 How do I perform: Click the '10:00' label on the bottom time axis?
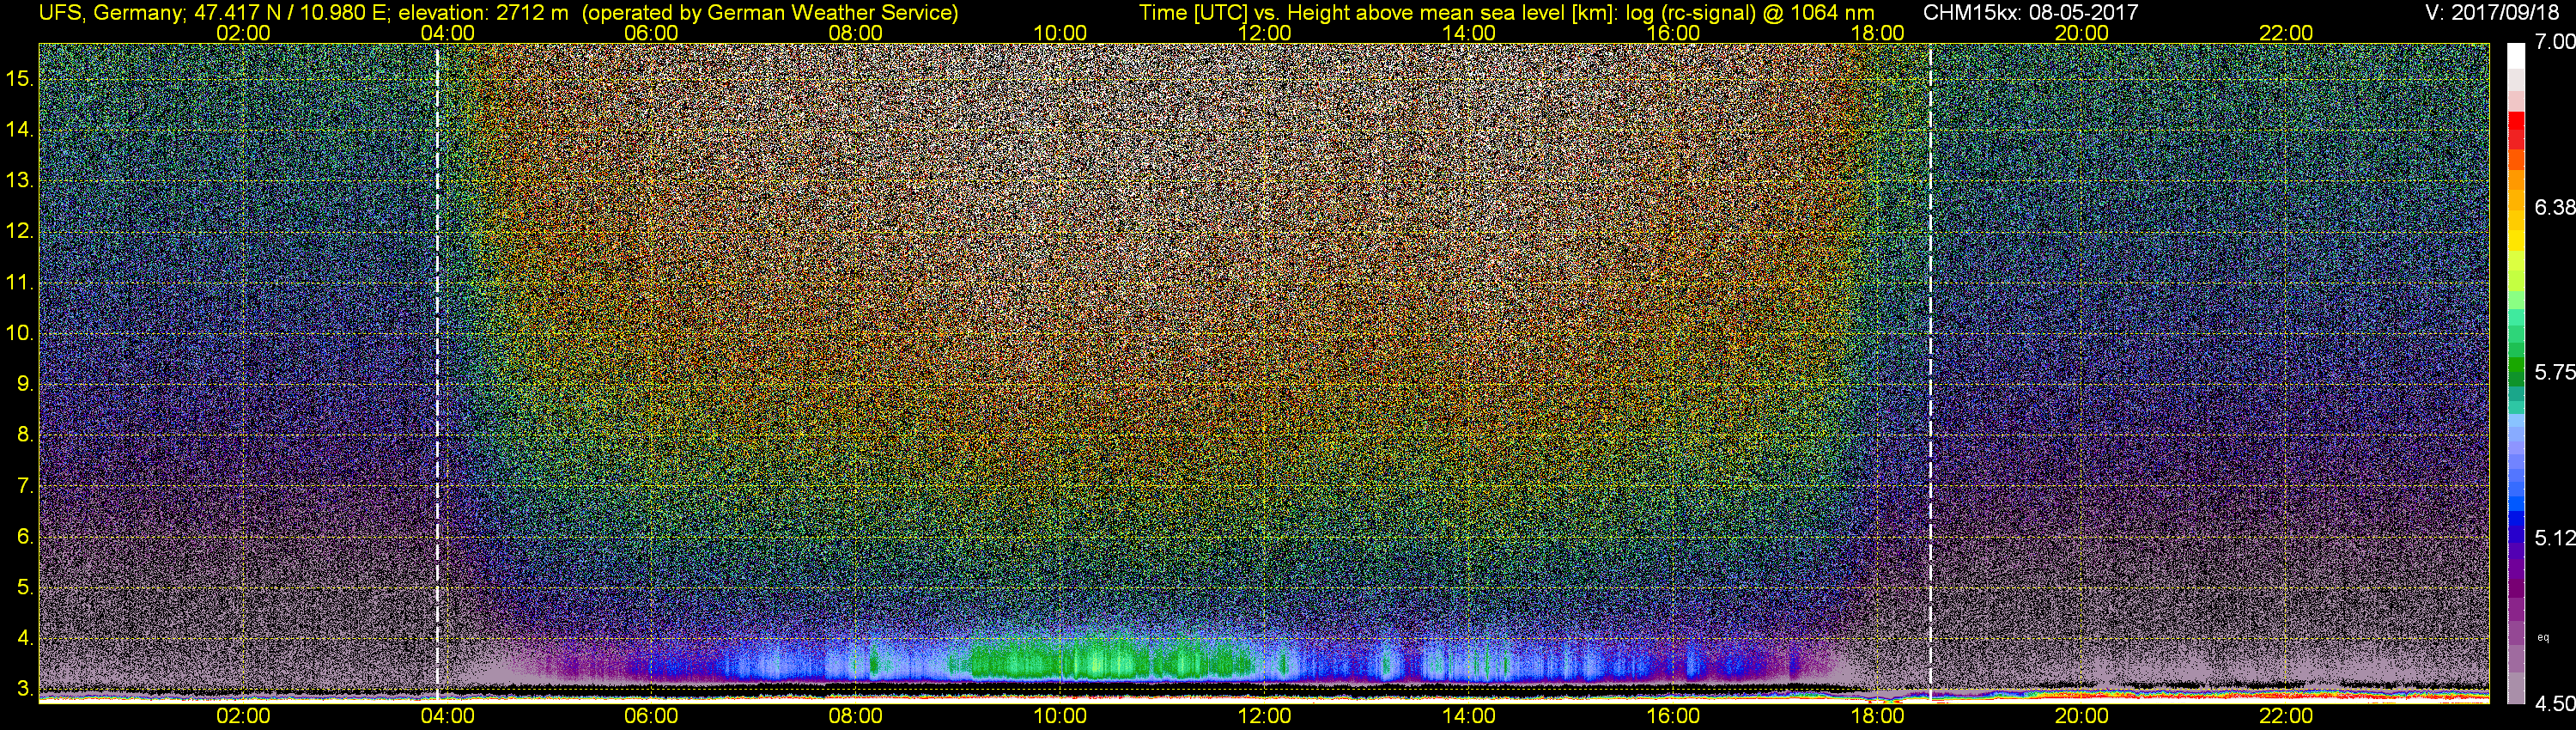(1060, 716)
